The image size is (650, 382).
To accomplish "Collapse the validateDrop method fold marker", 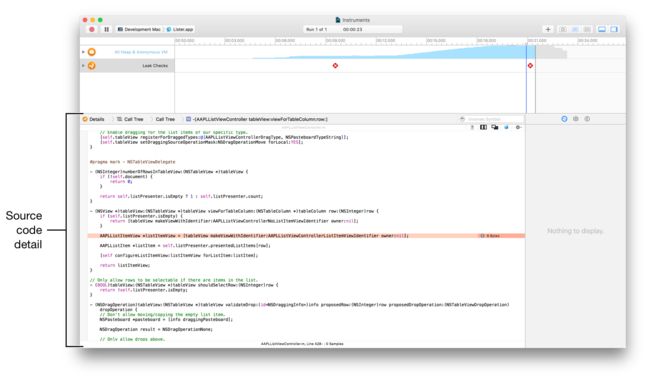I will pyautogui.click(x=92, y=305).
